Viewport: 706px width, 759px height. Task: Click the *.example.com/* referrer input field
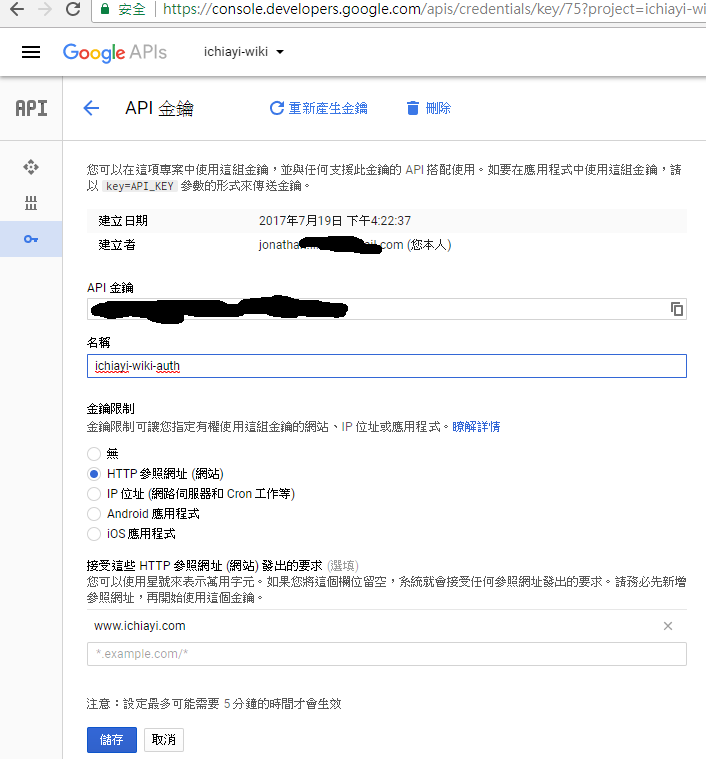387,654
